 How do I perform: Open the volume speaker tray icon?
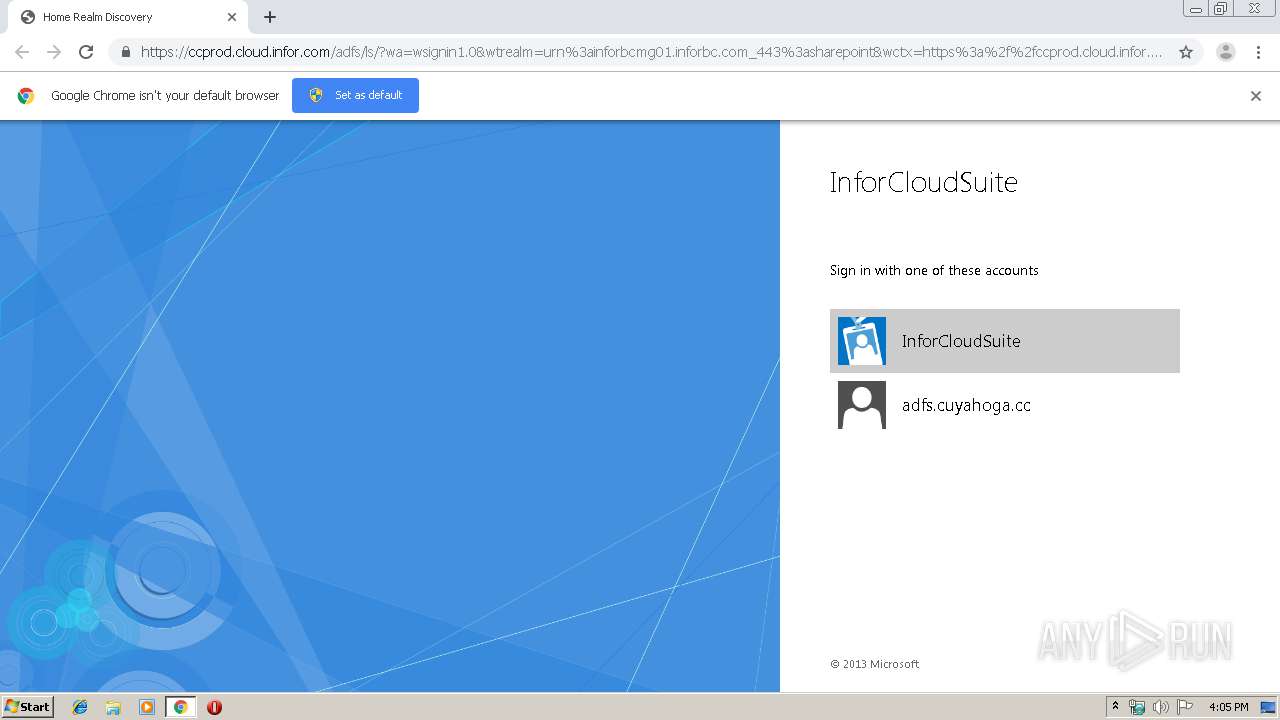1161,707
